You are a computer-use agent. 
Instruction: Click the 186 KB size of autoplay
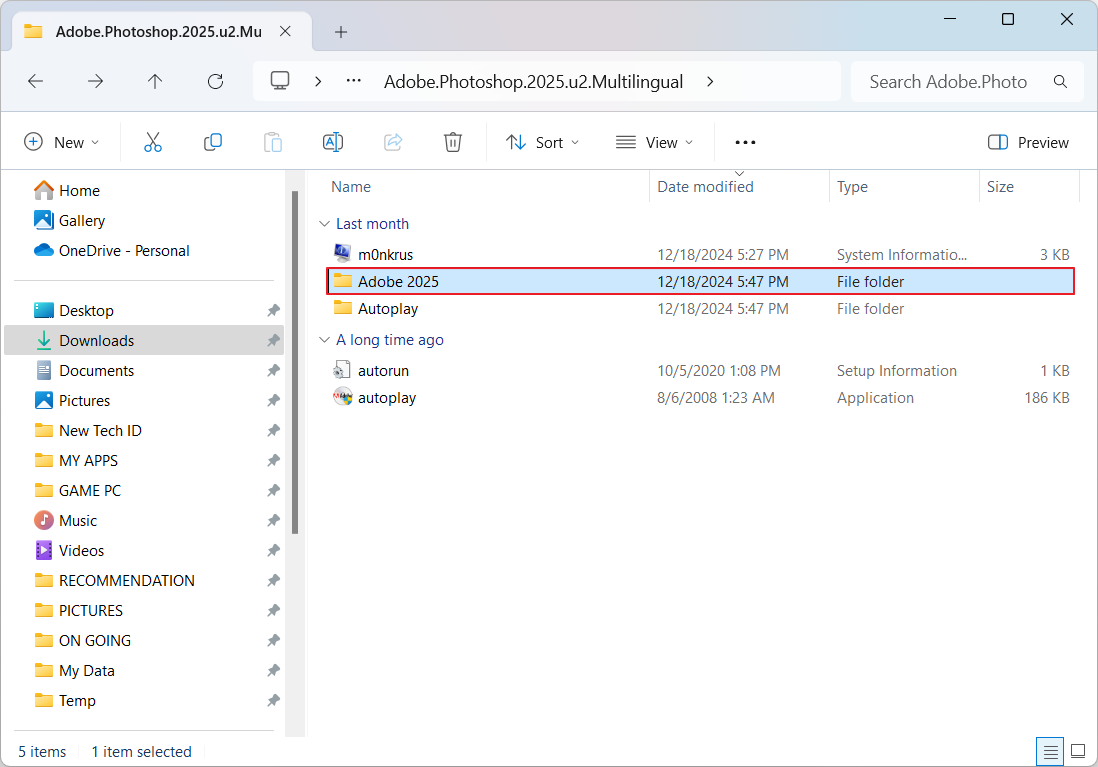click(x=1047, y=398)
